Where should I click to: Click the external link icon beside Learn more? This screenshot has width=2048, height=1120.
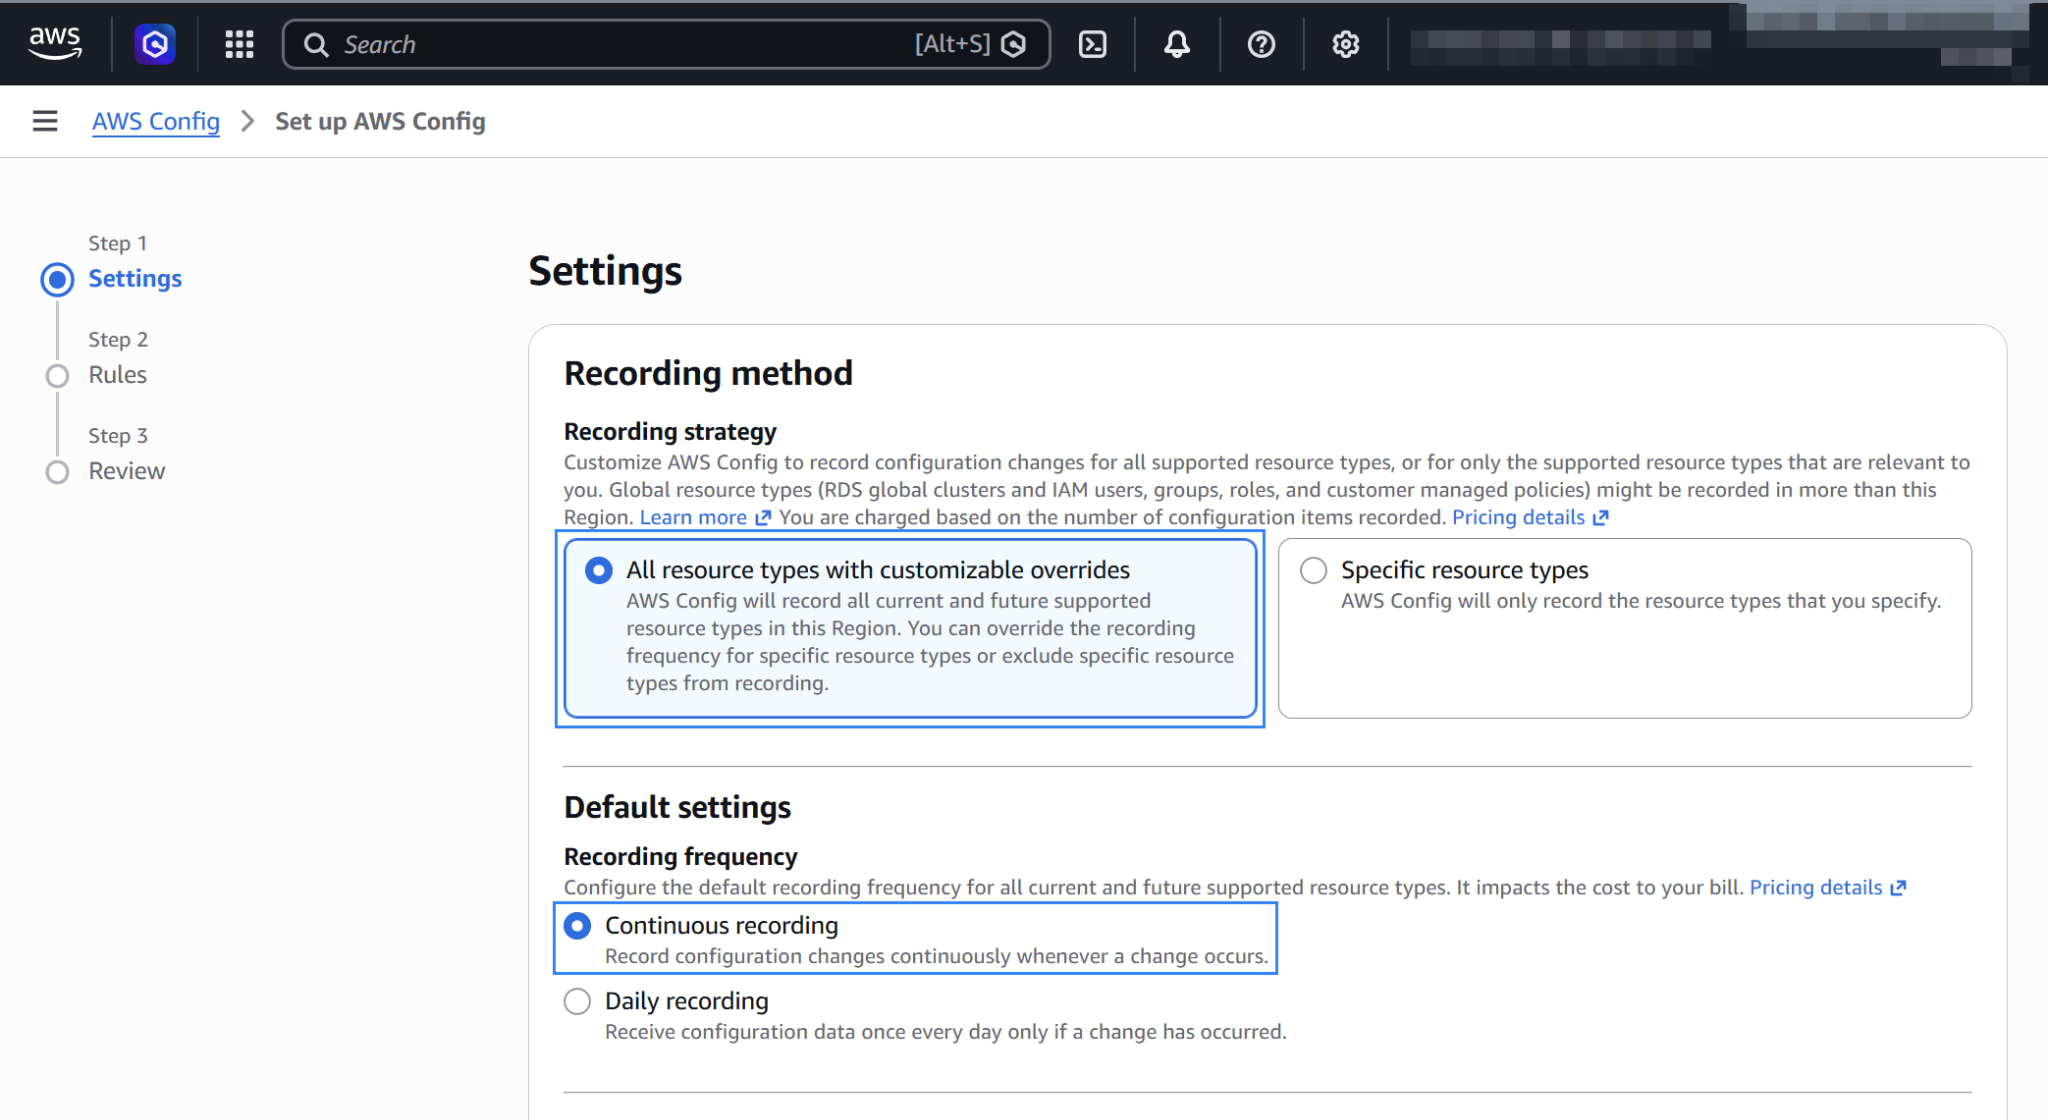click(x=763, y=517)
